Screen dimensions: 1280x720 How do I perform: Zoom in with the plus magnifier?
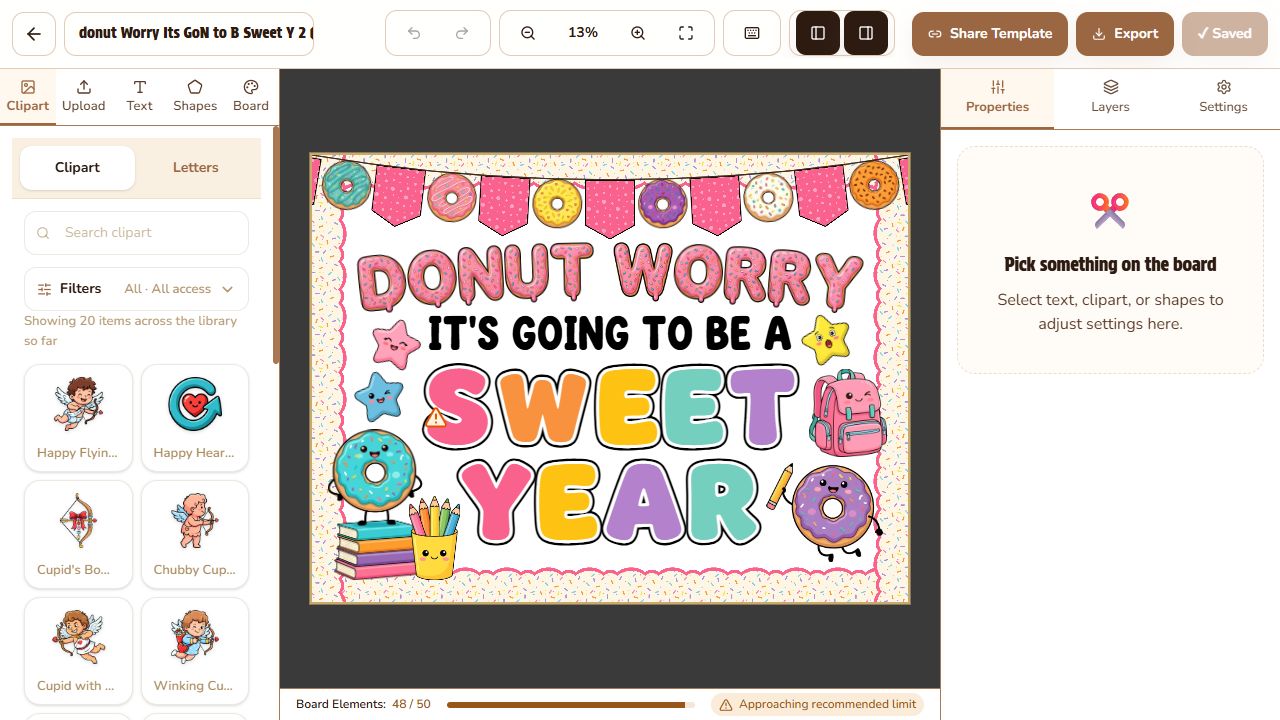[x=638, y=33]
